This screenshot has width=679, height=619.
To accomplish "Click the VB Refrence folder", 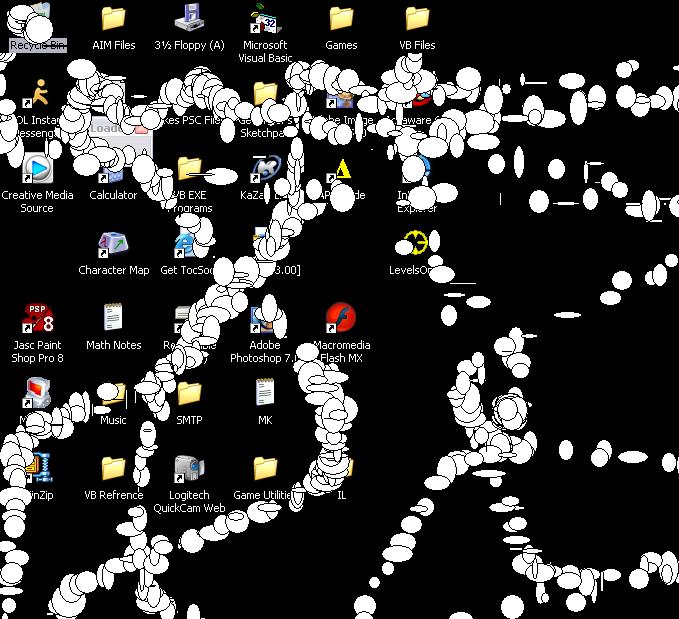I will coord(113,469).
